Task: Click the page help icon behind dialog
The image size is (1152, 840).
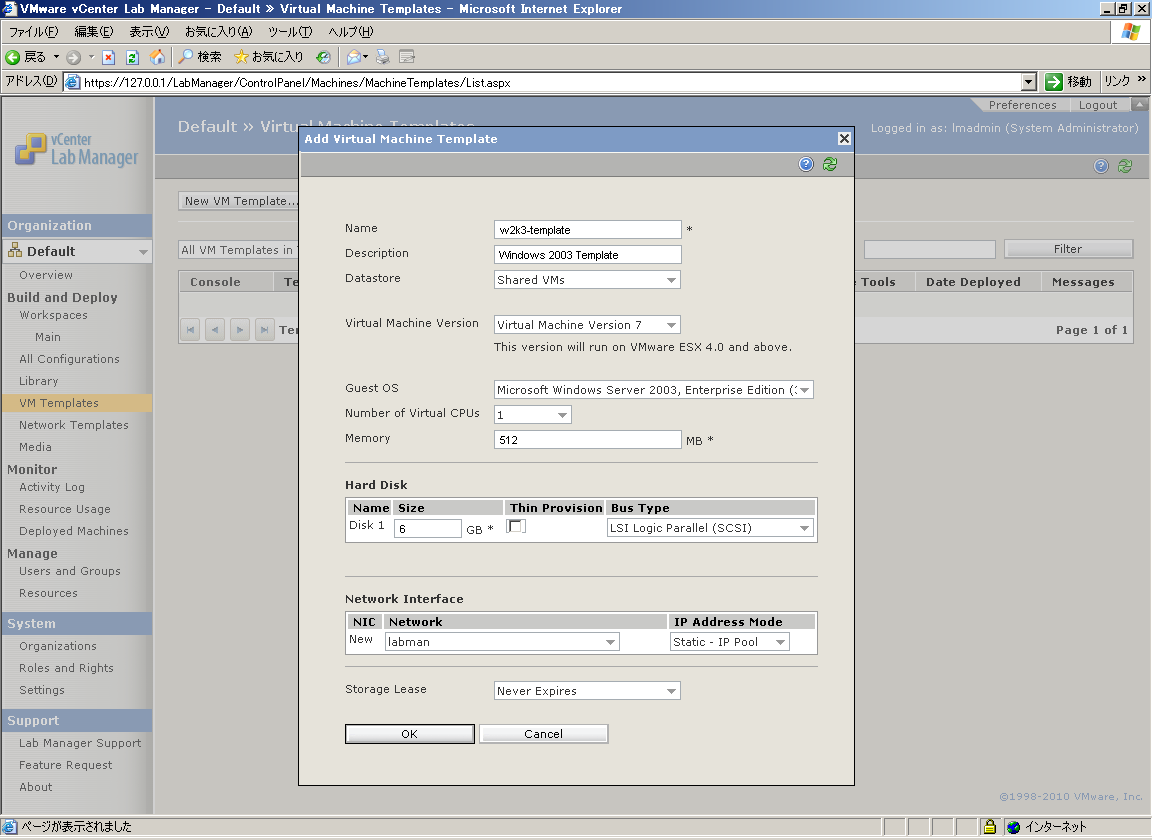Action: tap(1101, 166)
